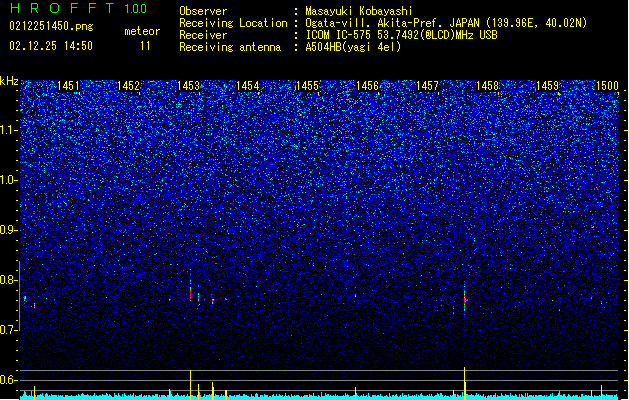Click the 0.9 kHz axis label

click(9, 230)
